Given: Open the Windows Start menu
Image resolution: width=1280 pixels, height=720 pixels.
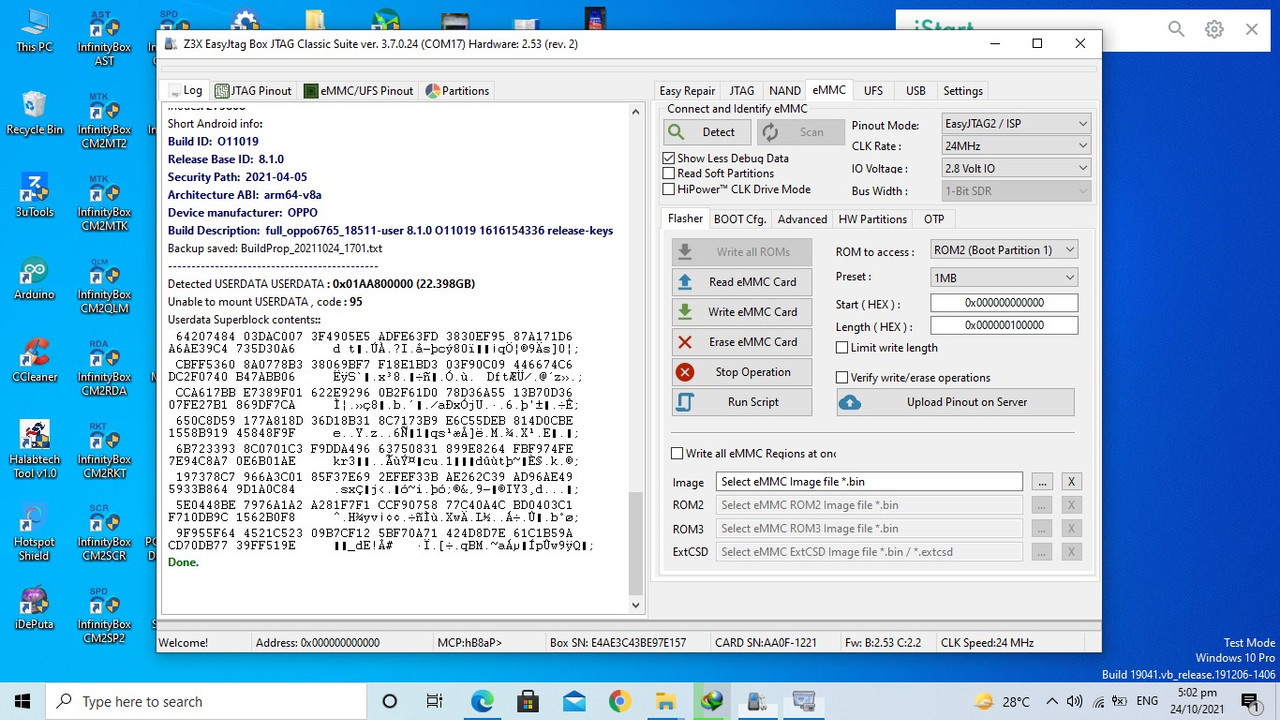Looking at the screenshot, I should [x=23, y=701].
